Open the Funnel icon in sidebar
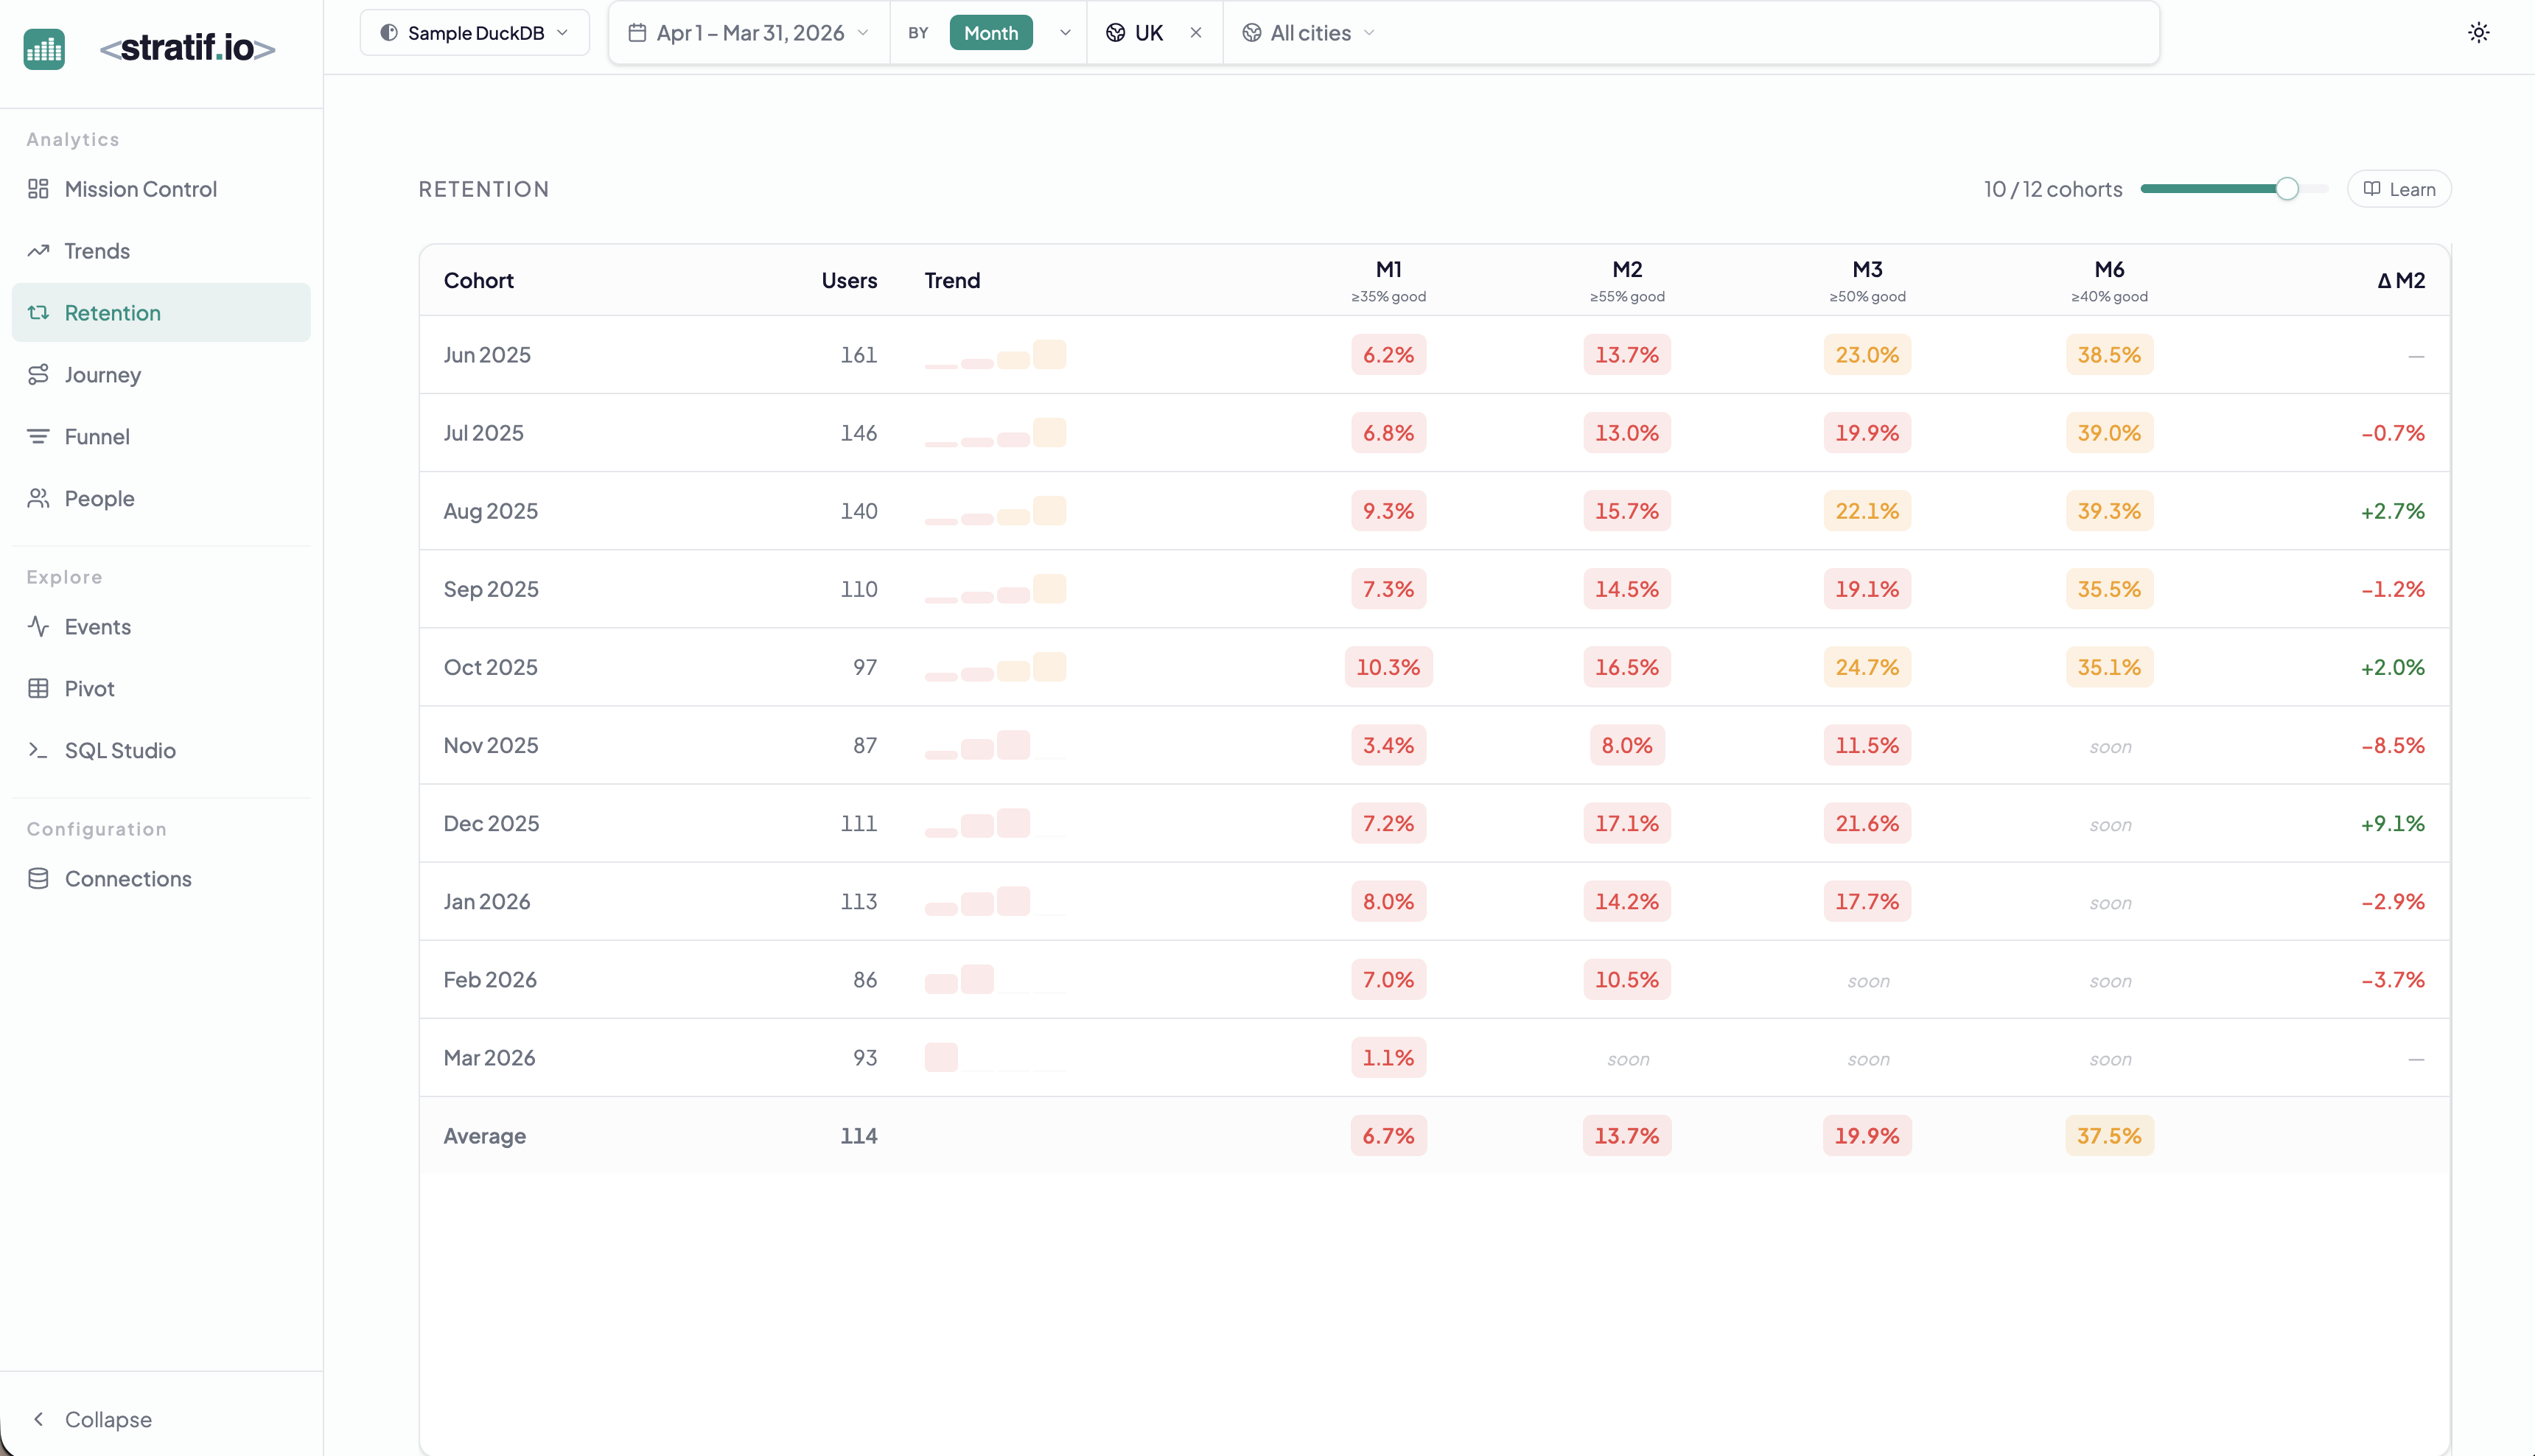Screen dimensions: 2535x1456 coord(38,437)
